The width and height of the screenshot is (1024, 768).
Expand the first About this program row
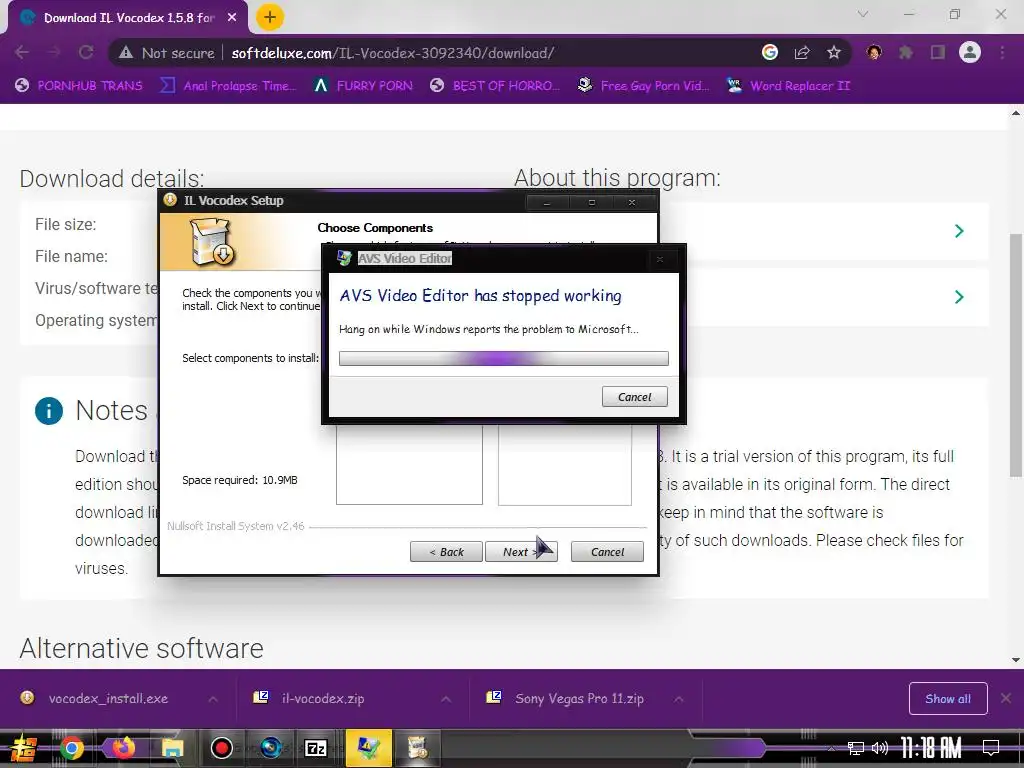[x=959, y=231]
